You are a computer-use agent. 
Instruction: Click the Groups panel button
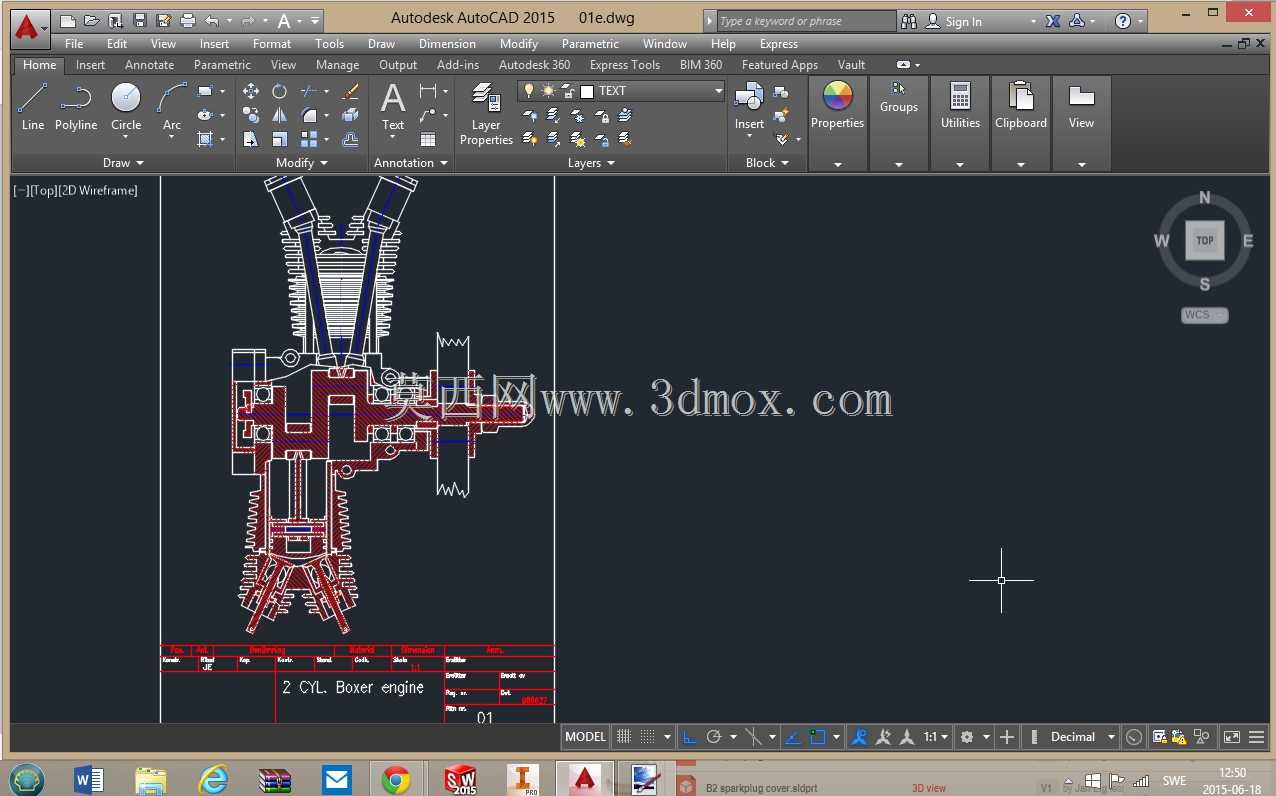point(899,98)
